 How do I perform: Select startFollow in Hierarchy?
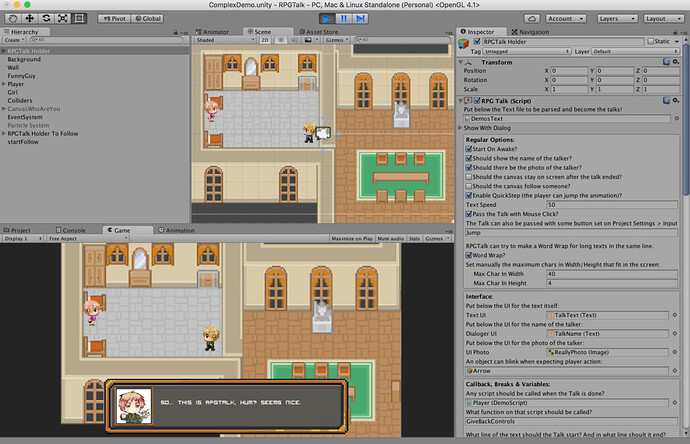23,142
